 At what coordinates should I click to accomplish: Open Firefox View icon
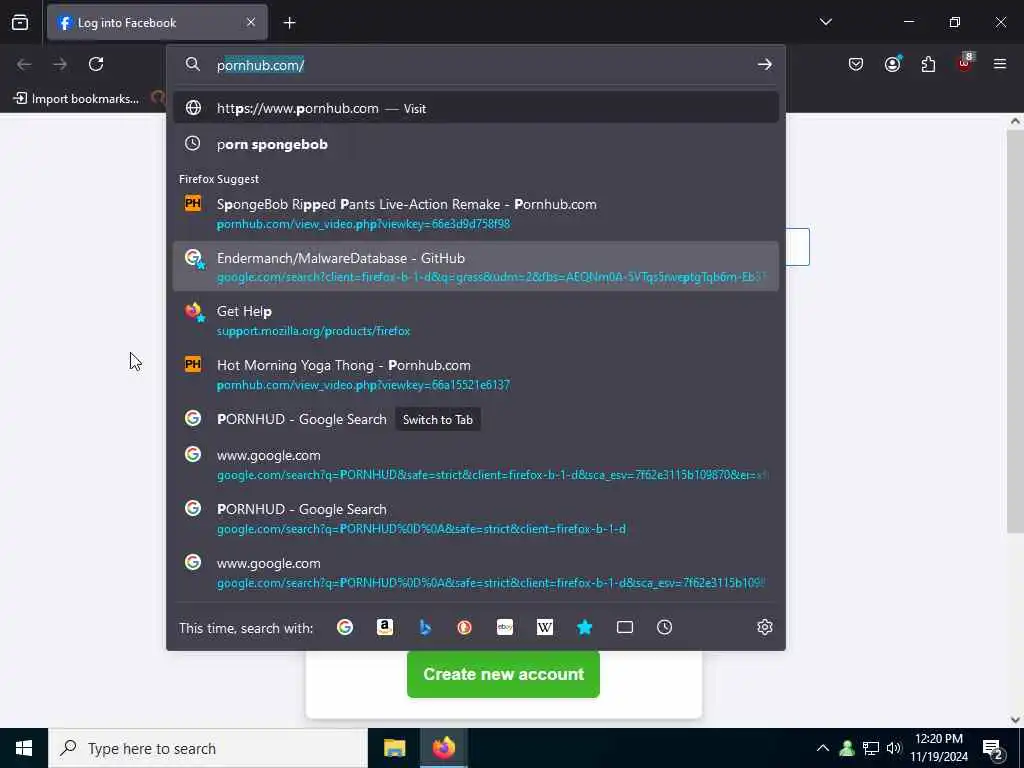[20, 23]
